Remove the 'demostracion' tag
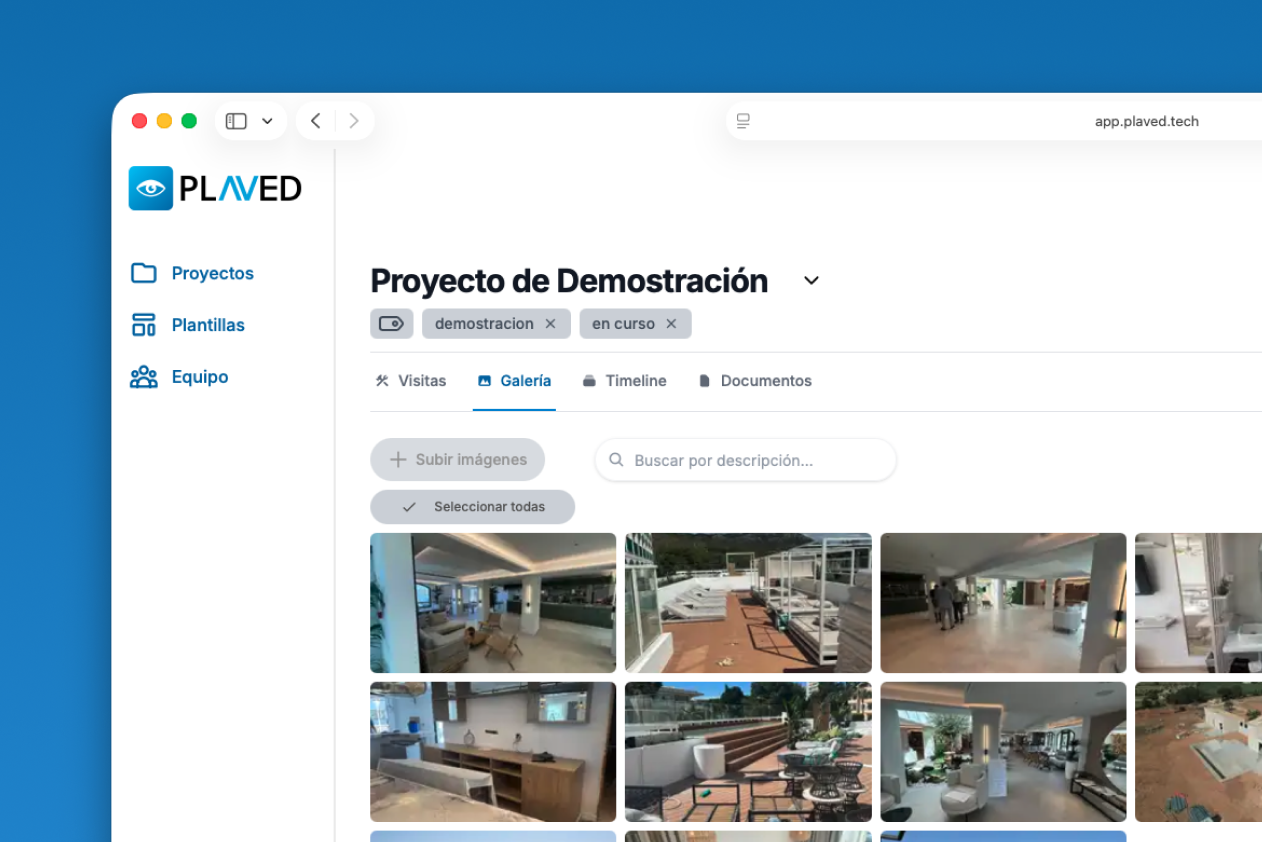The image size is (1262, 842). pos(550,324)
